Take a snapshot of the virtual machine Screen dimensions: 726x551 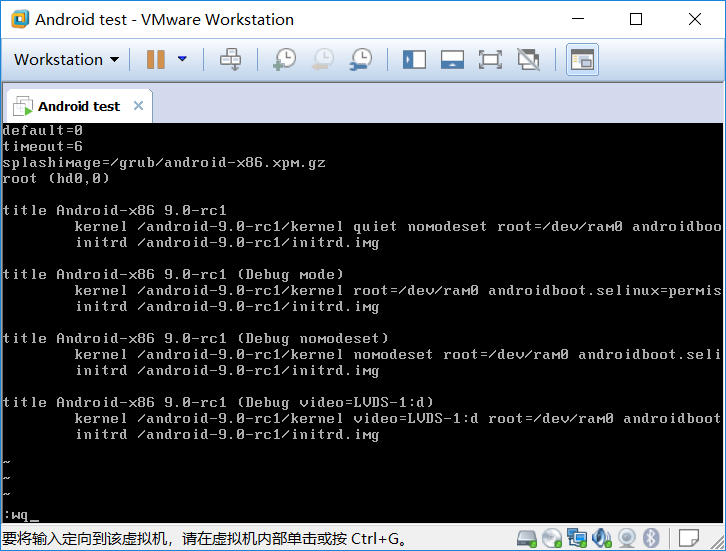(284, 59)
